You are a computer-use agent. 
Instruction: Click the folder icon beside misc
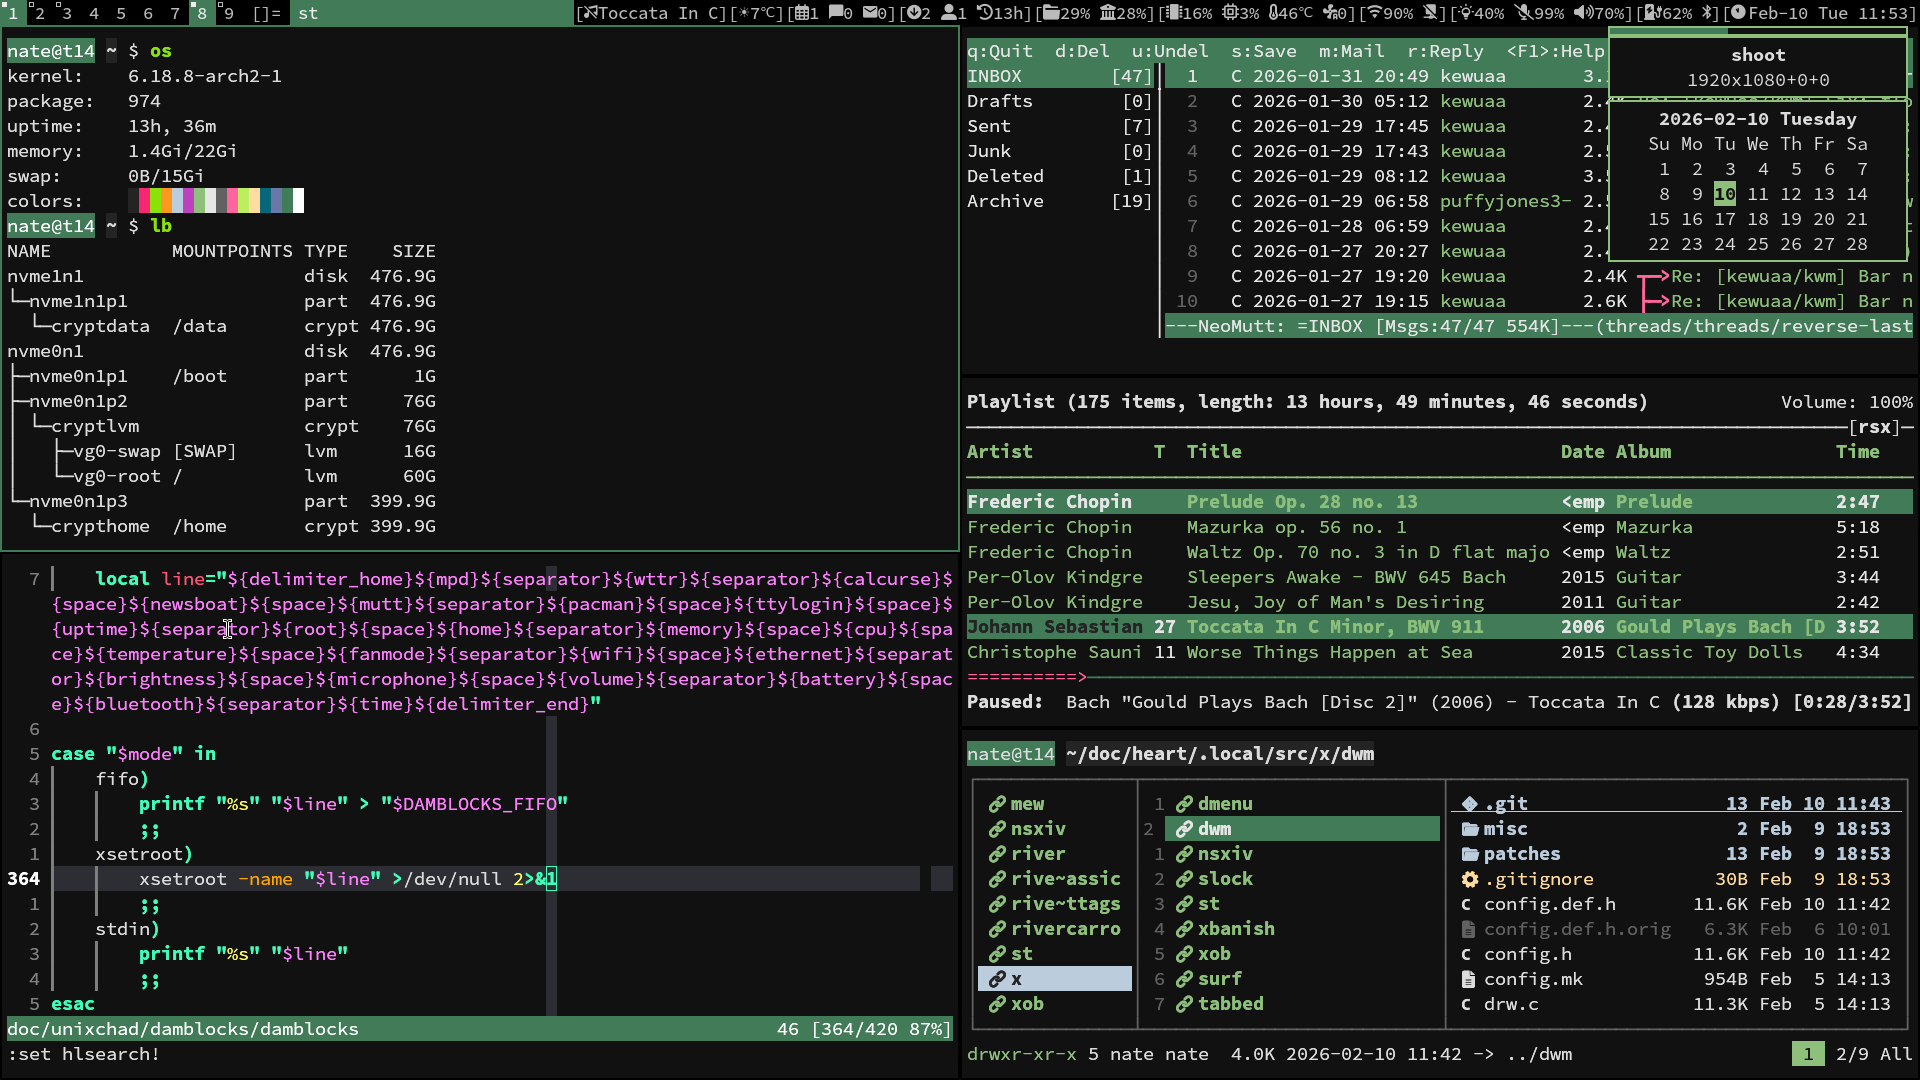click(x=1469, y=828)
